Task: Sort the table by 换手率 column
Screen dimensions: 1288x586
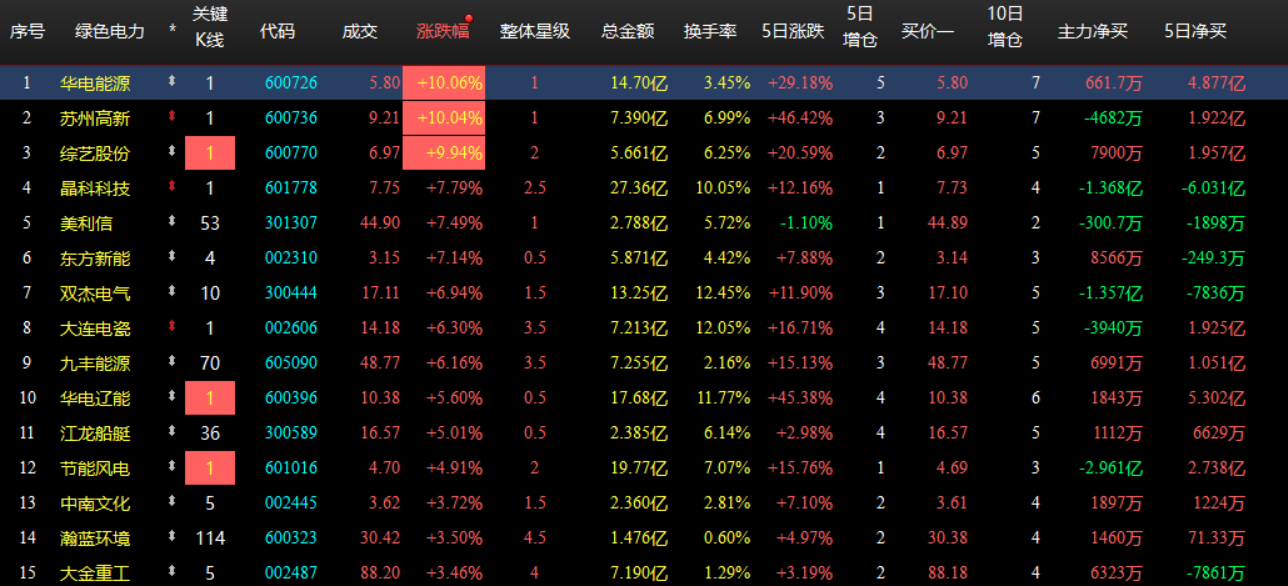Action: click(x=709, y=30)
